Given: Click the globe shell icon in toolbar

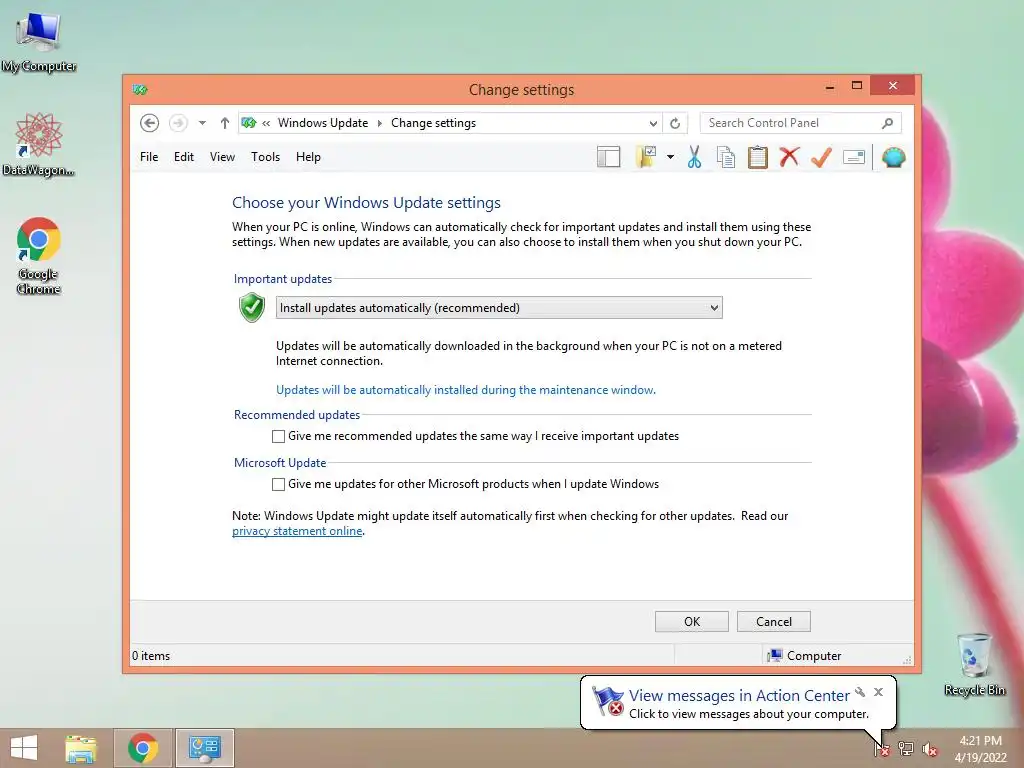Looking at the screenshot, I should pos(893,157).
